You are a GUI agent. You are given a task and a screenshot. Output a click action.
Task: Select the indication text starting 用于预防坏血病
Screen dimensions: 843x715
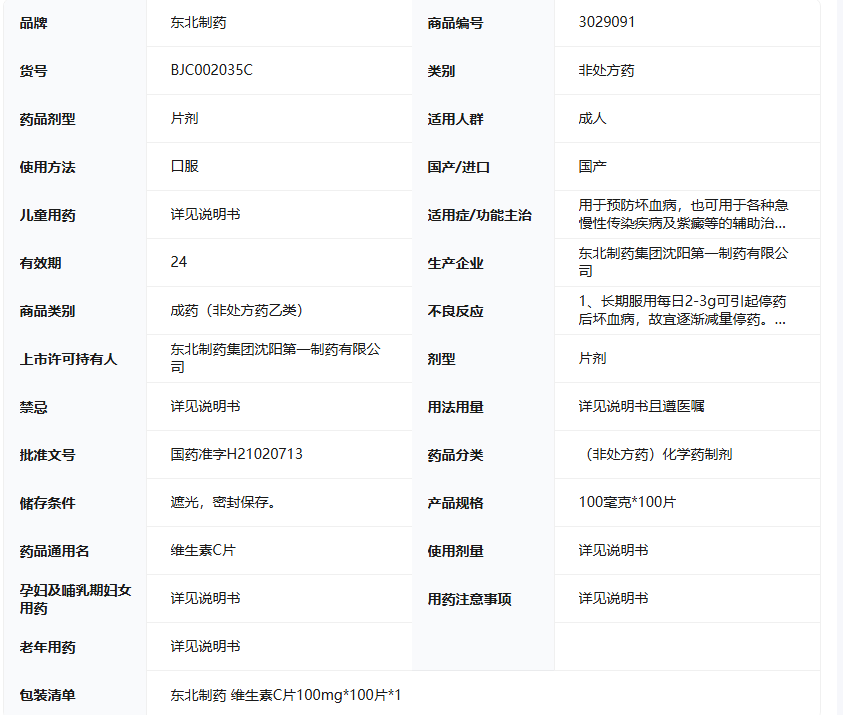(x=683, y=214)
